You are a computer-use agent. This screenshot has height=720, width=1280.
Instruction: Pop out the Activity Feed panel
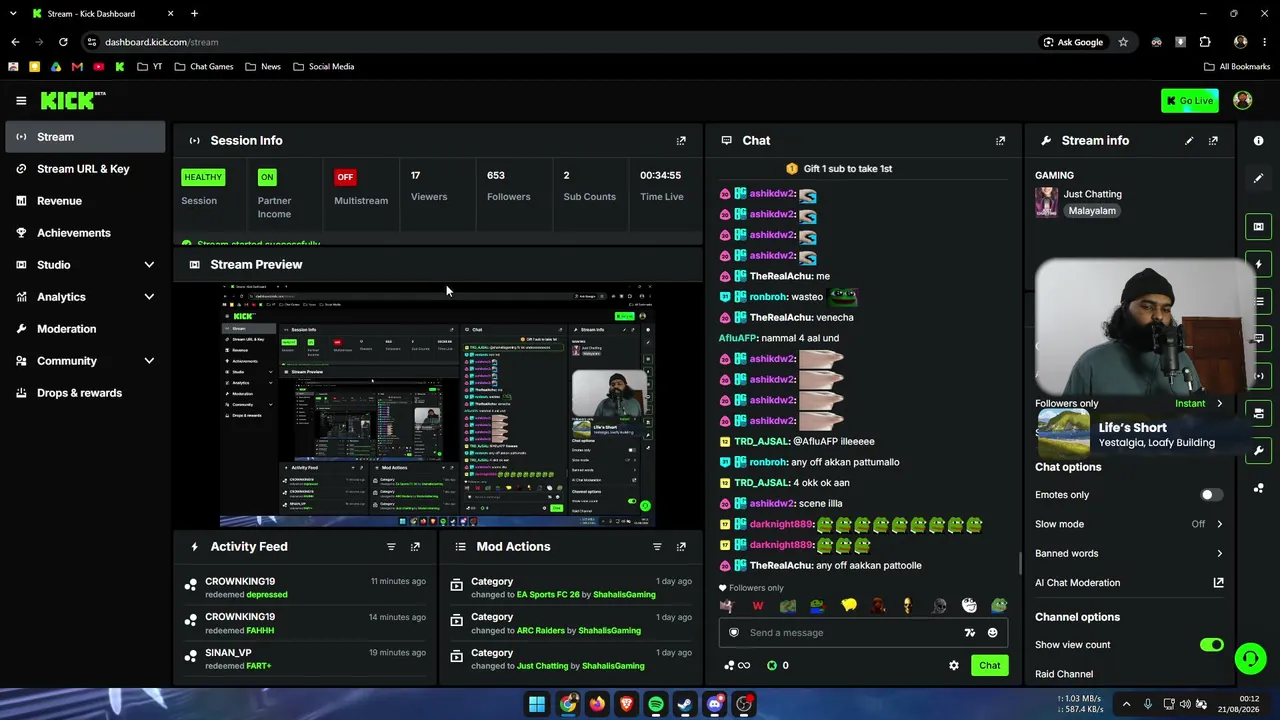pyautogui.click(x=415, y=547)
